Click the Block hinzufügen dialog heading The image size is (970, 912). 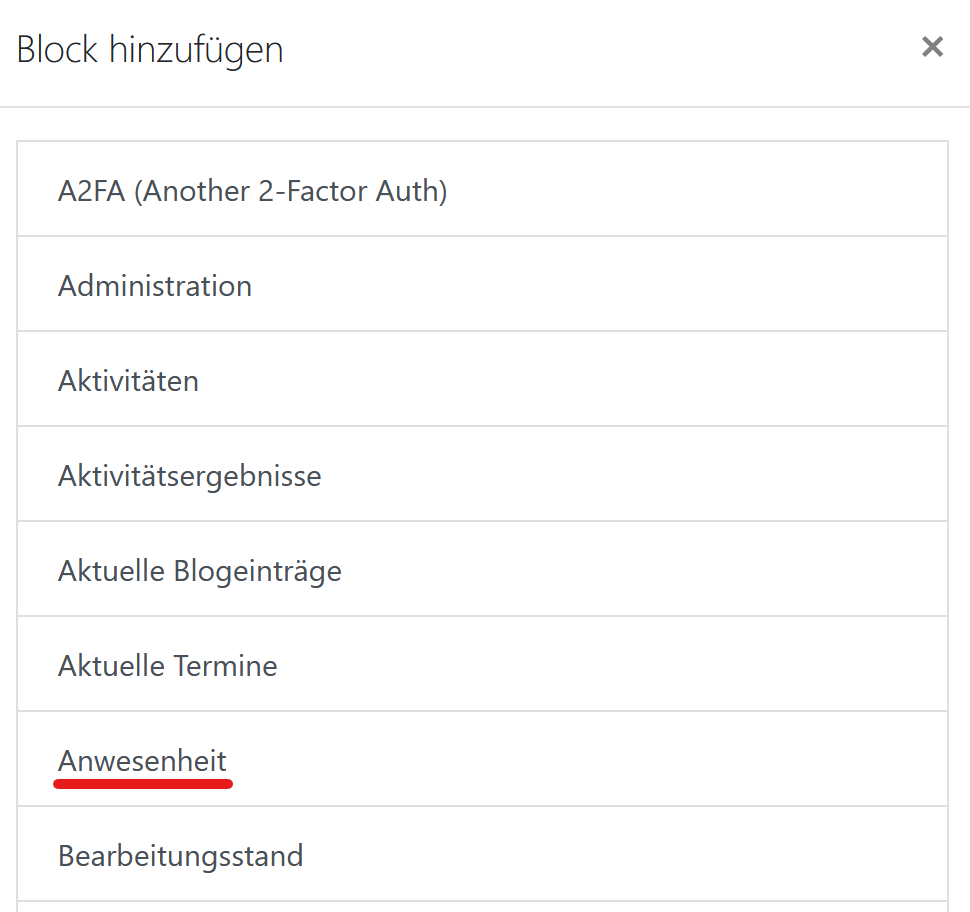150,49
